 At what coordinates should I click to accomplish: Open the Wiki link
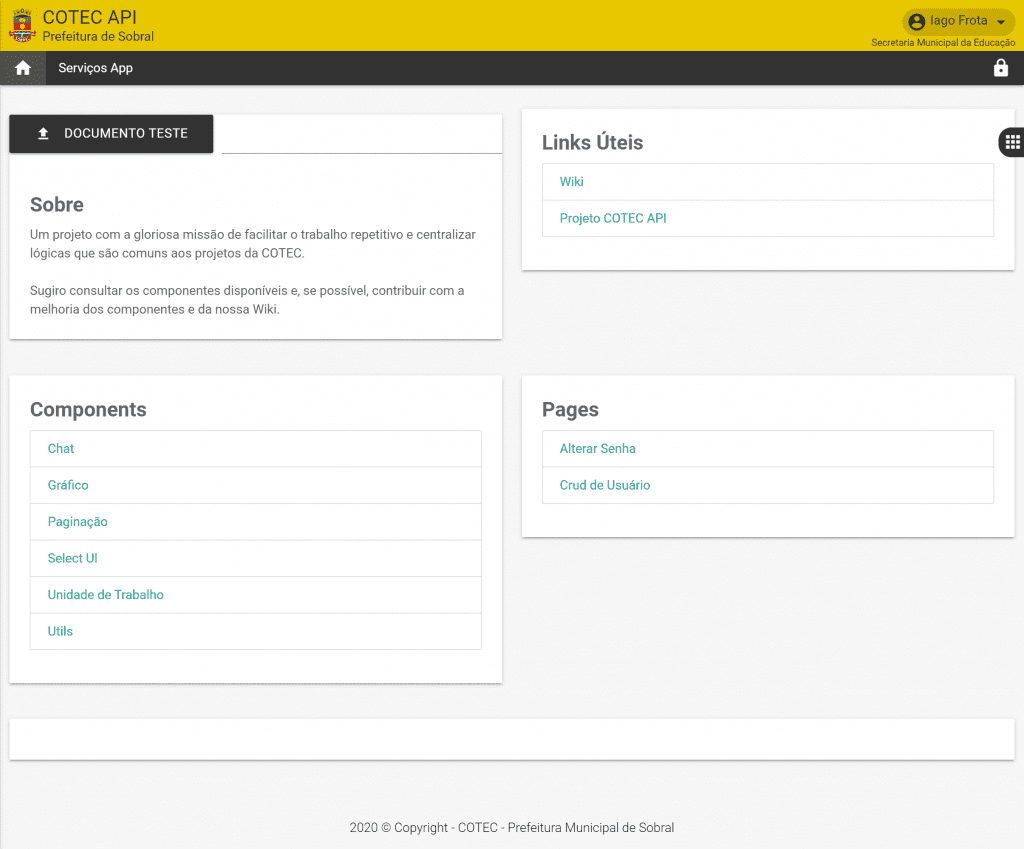(x=572, y=182)
